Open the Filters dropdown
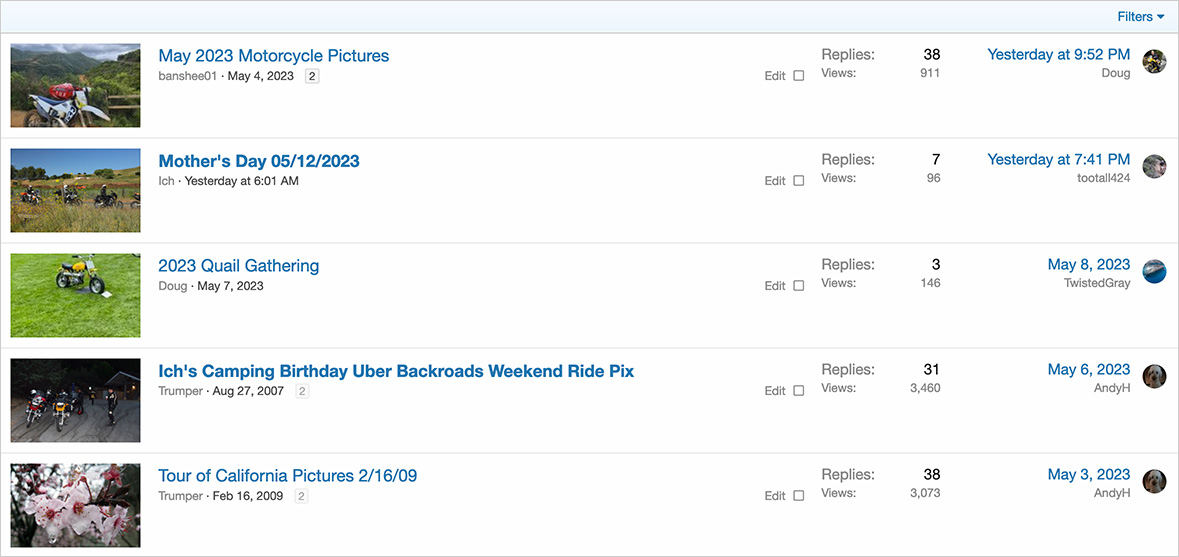The image size is (1179, 557). pyautogui.click(x=1140, y=17)
